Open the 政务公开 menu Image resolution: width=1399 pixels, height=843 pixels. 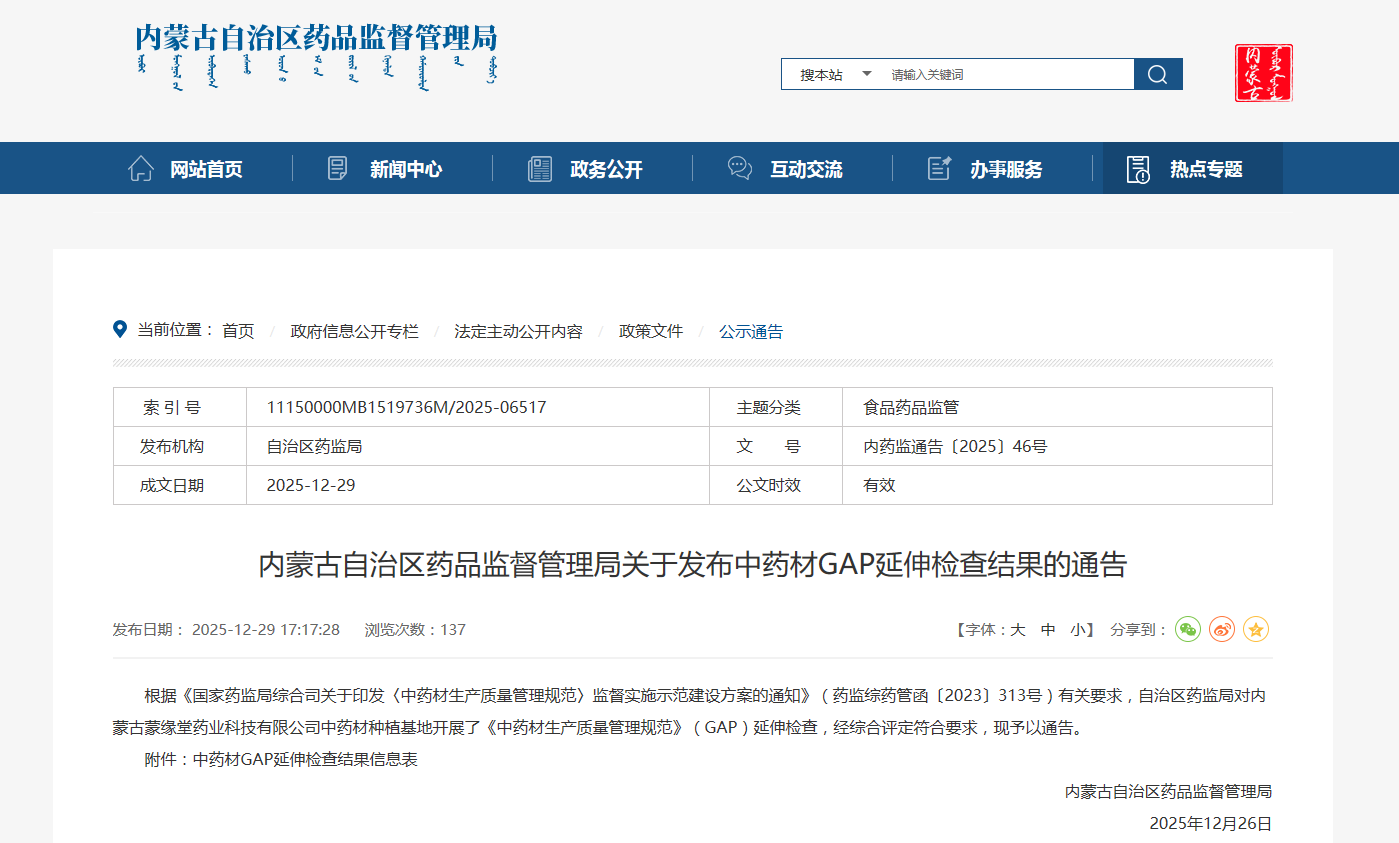click(606, 169)
